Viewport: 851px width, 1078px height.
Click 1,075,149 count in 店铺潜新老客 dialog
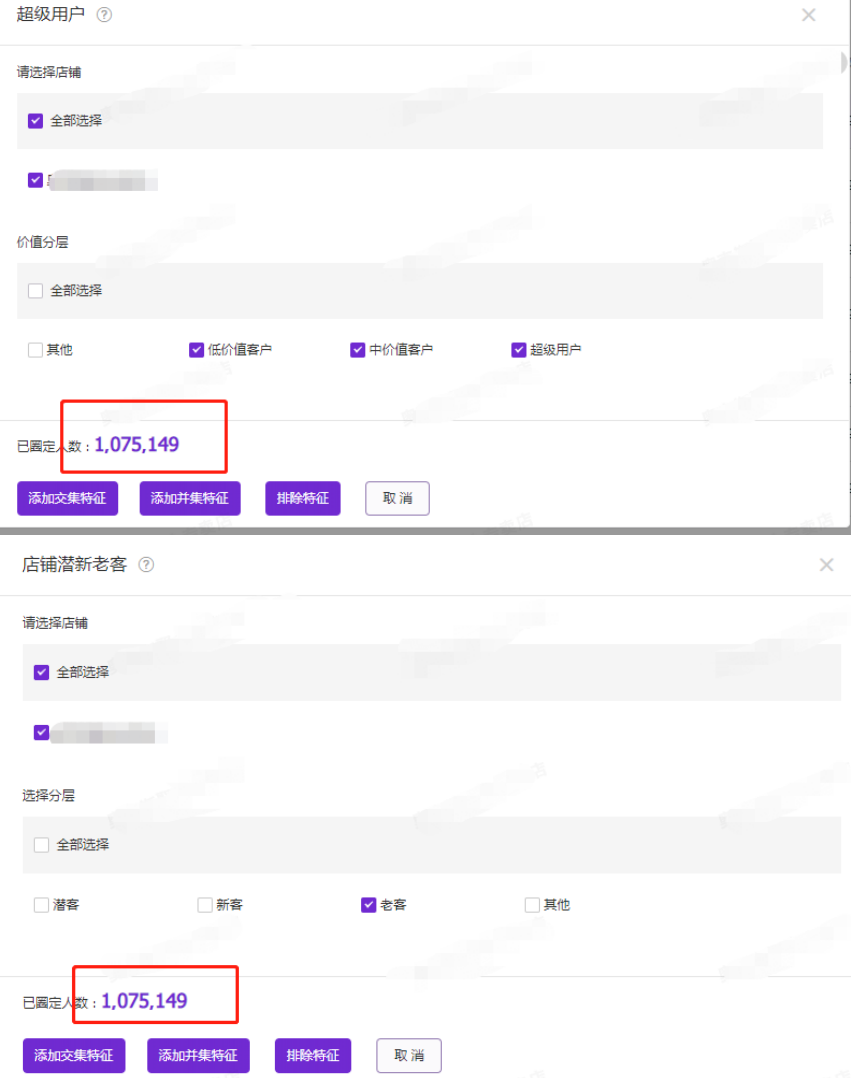click(x=144, y=1001)
